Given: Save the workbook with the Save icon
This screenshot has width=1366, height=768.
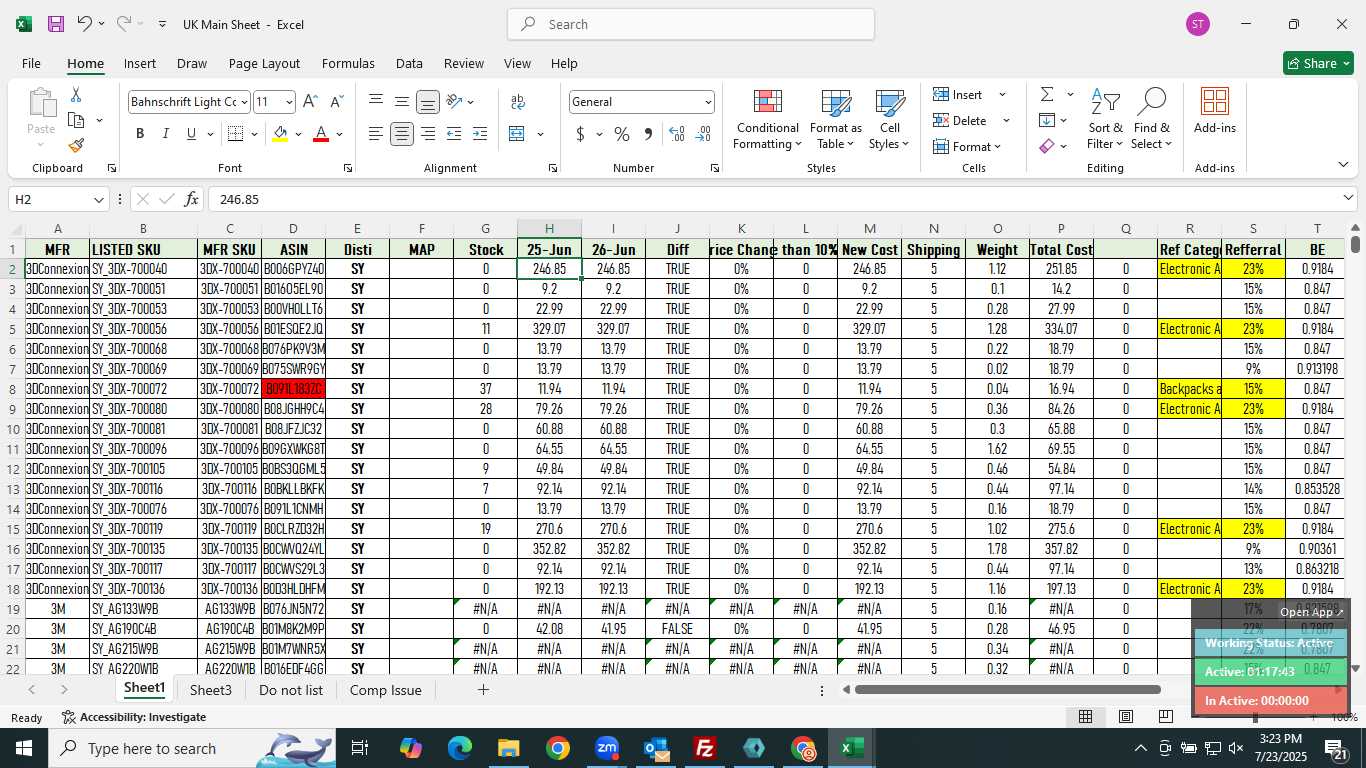Looking at the screenshot, I should (56, 24).
